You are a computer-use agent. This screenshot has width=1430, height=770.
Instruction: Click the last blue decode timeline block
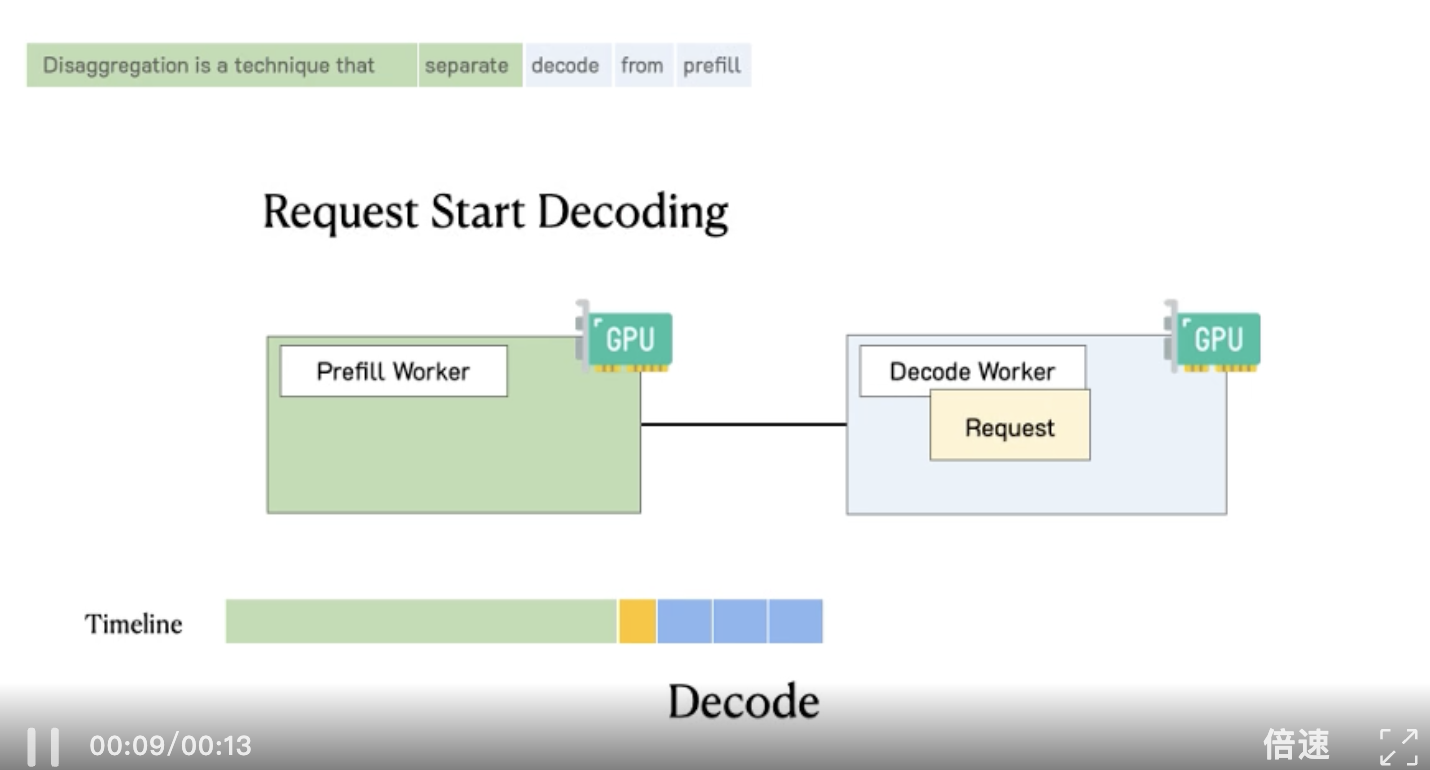pos(796,621)
